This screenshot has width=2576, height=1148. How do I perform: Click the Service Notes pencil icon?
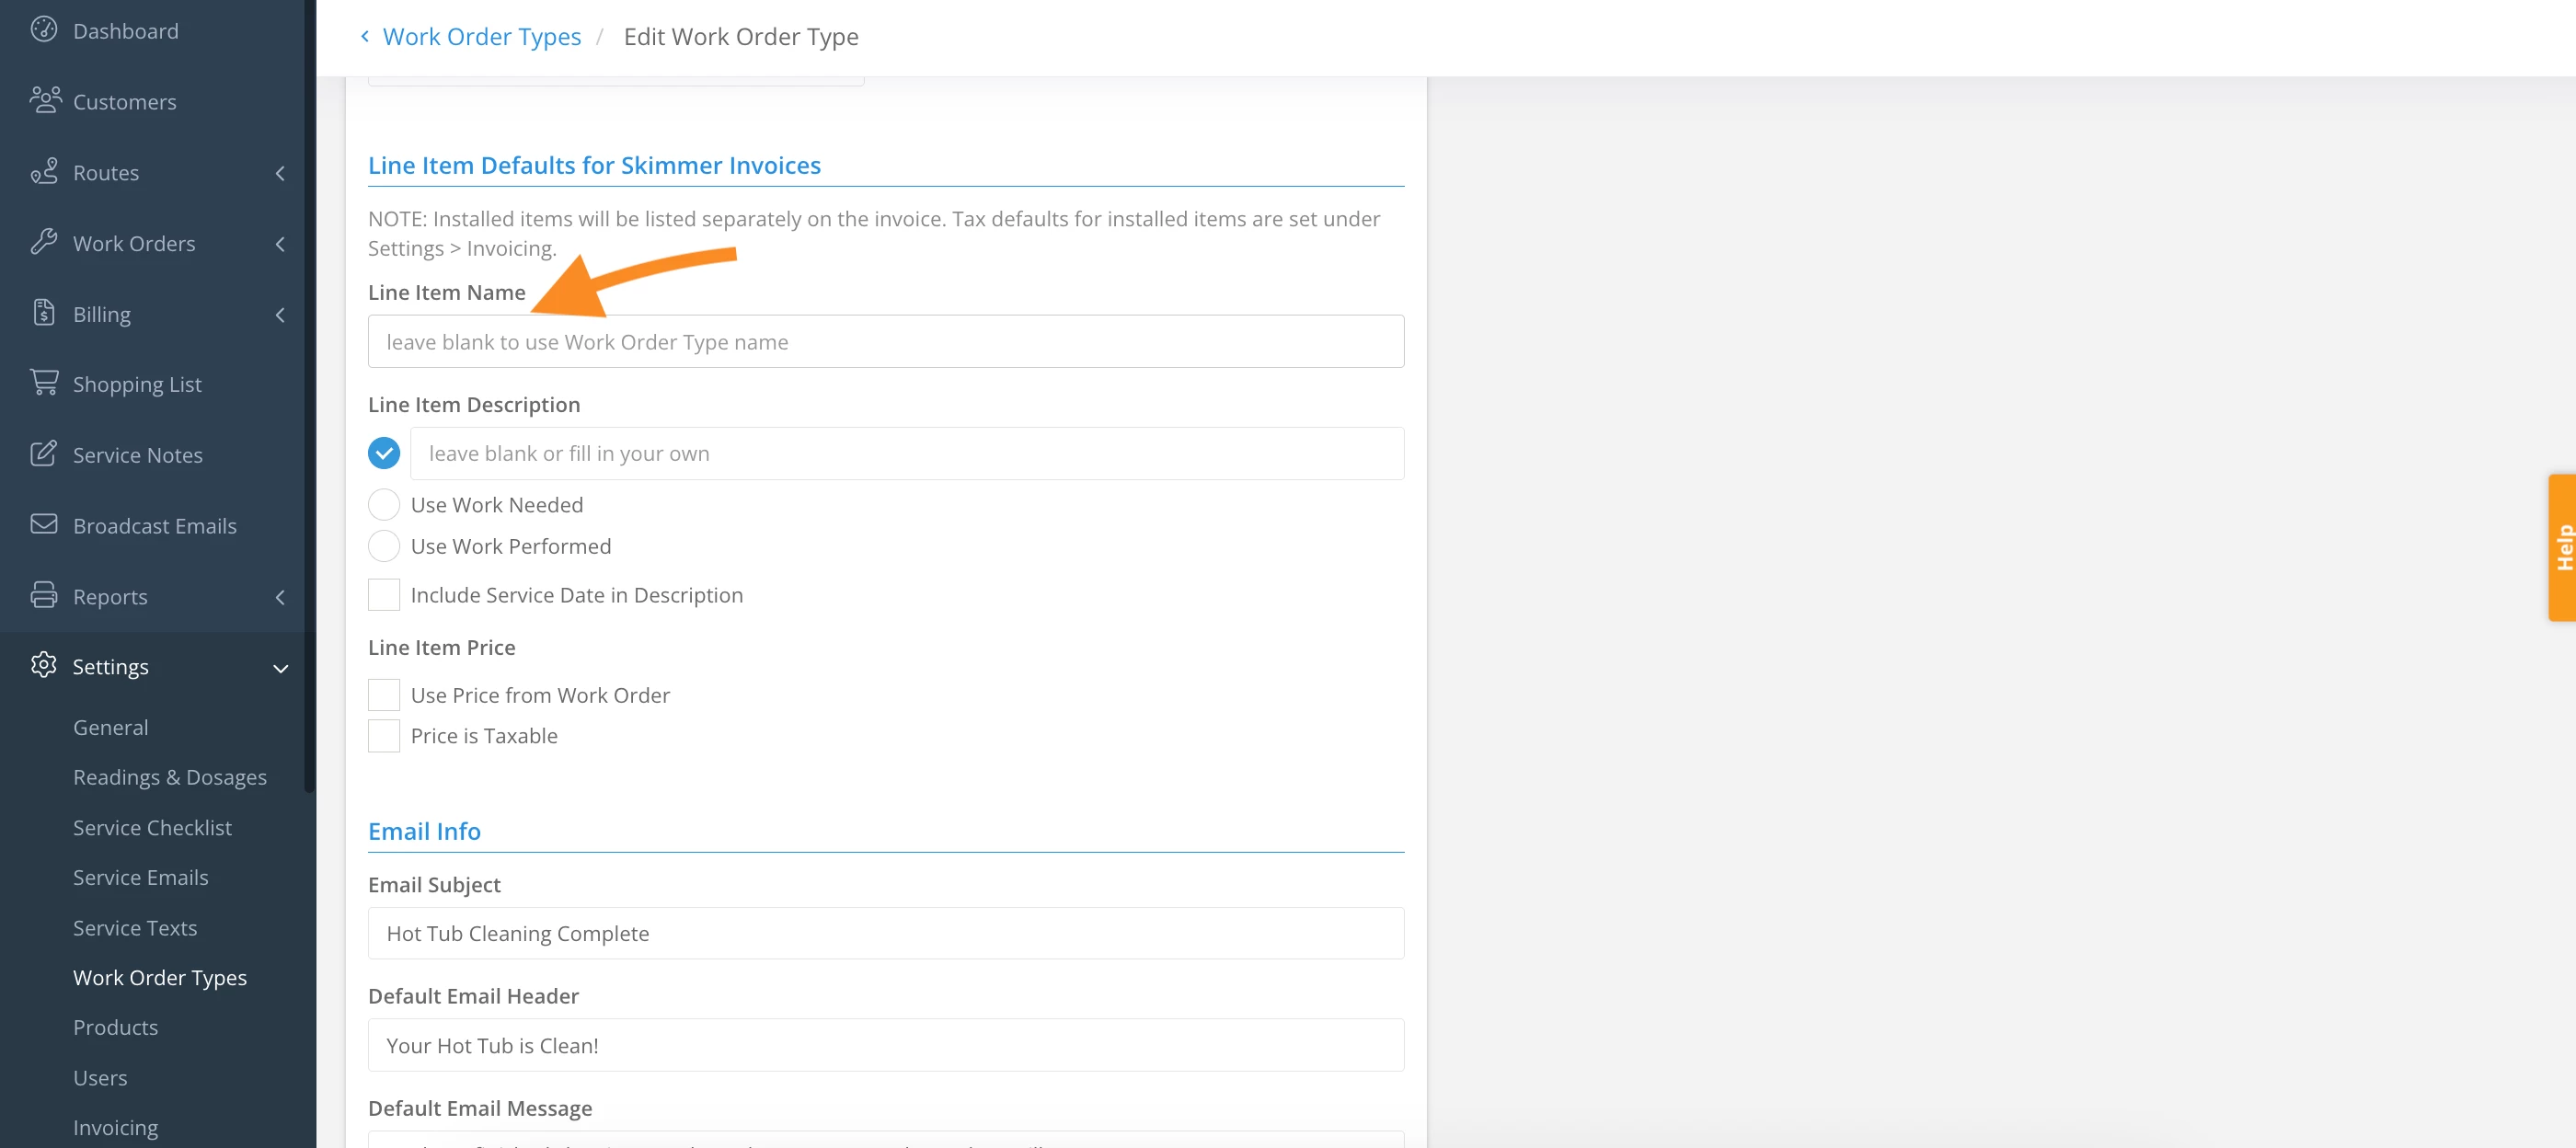[43, 454]
